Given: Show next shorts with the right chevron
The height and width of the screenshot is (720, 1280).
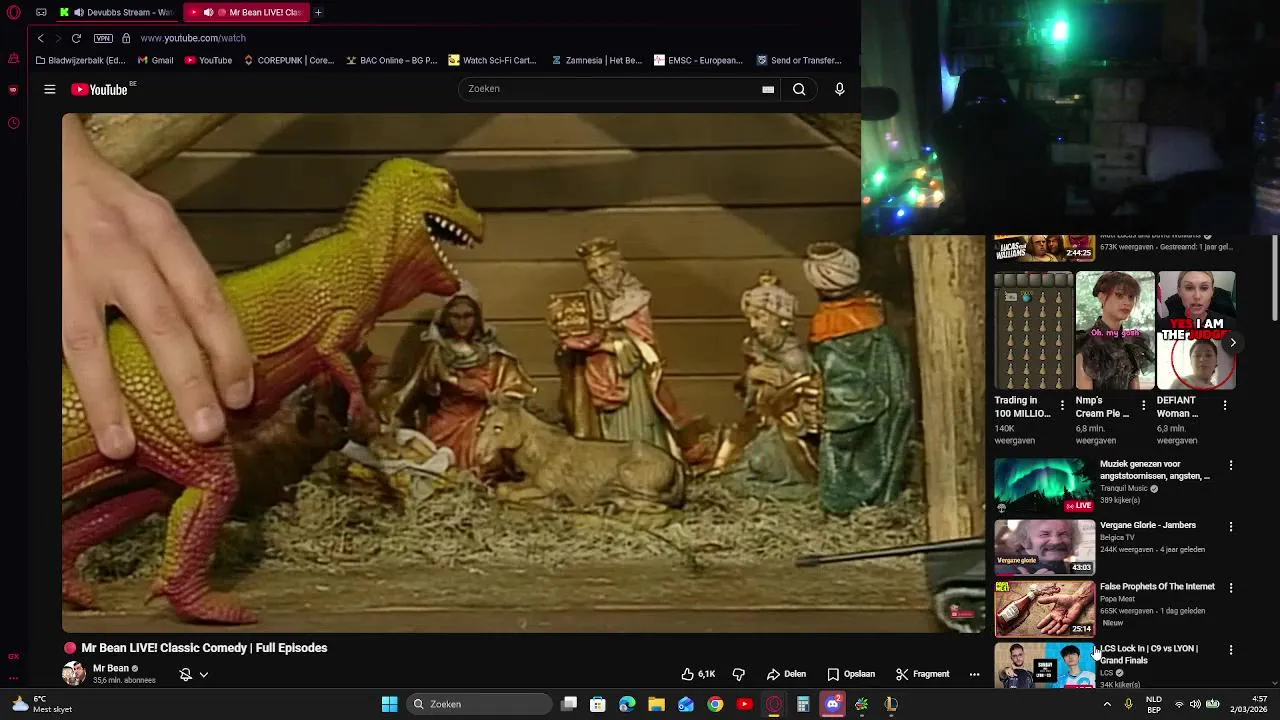Looking at the screenshot, I should (1233, 342).
